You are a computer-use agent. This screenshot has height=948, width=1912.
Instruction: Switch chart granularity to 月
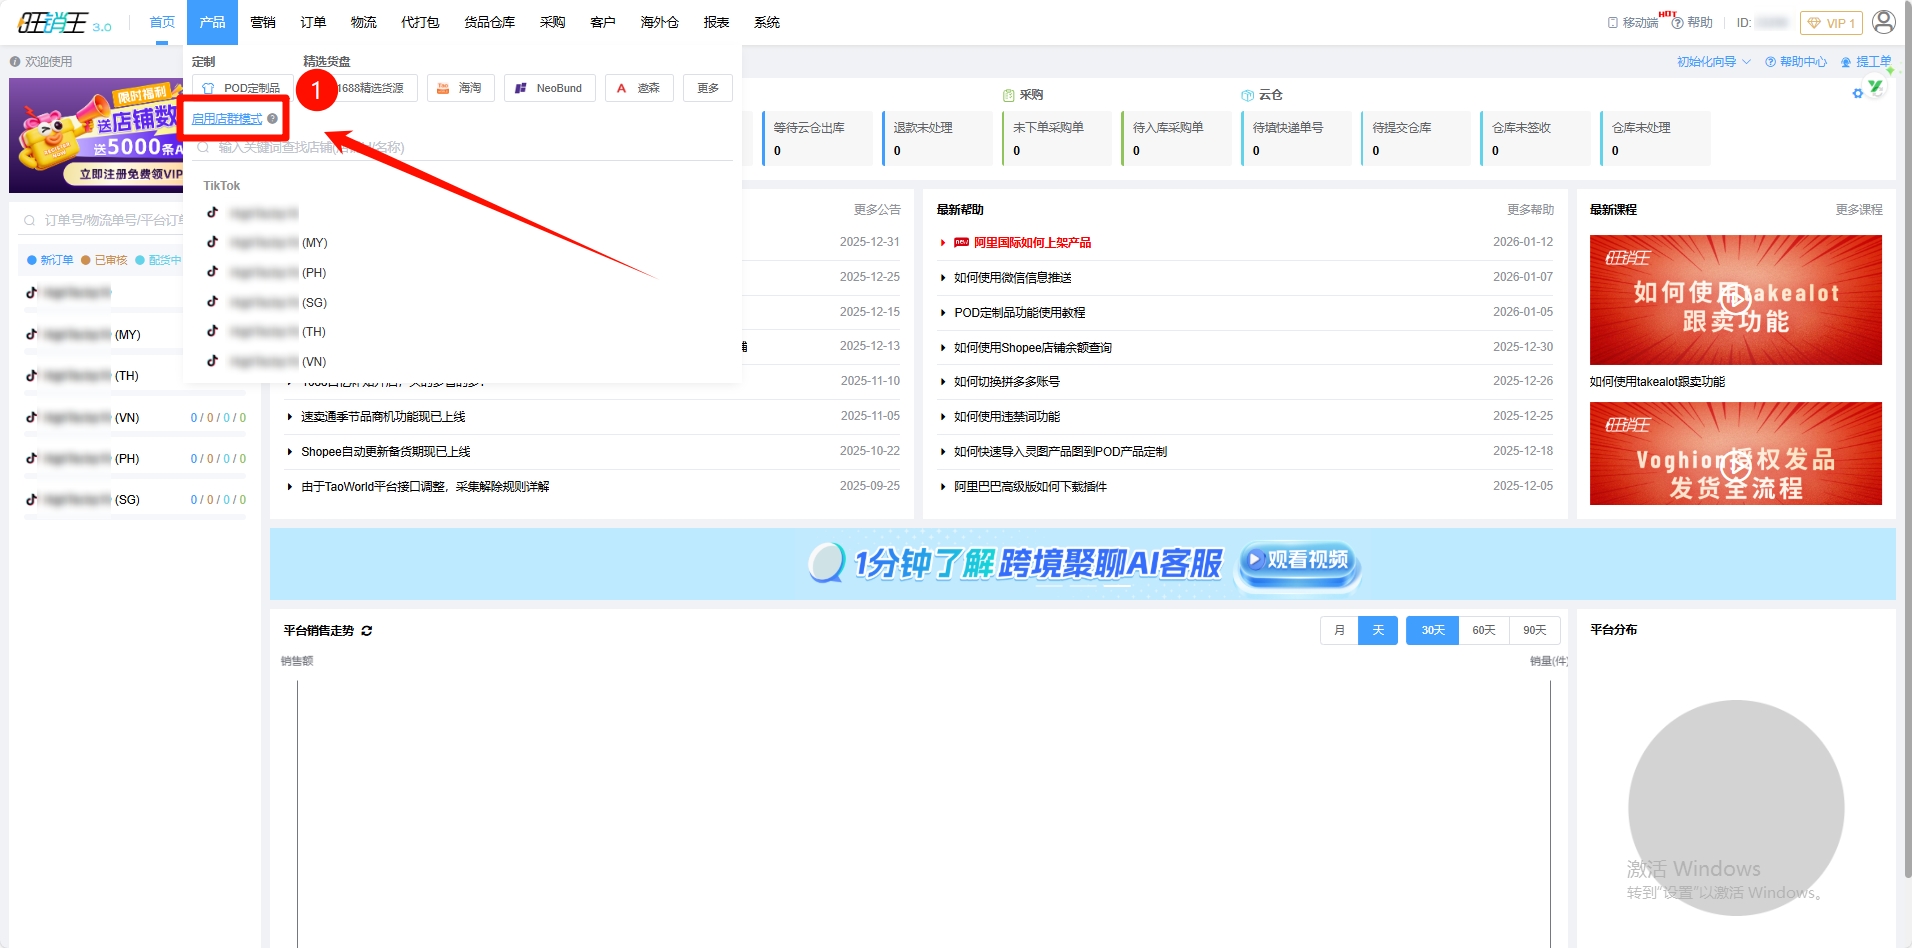[1339, 630]
